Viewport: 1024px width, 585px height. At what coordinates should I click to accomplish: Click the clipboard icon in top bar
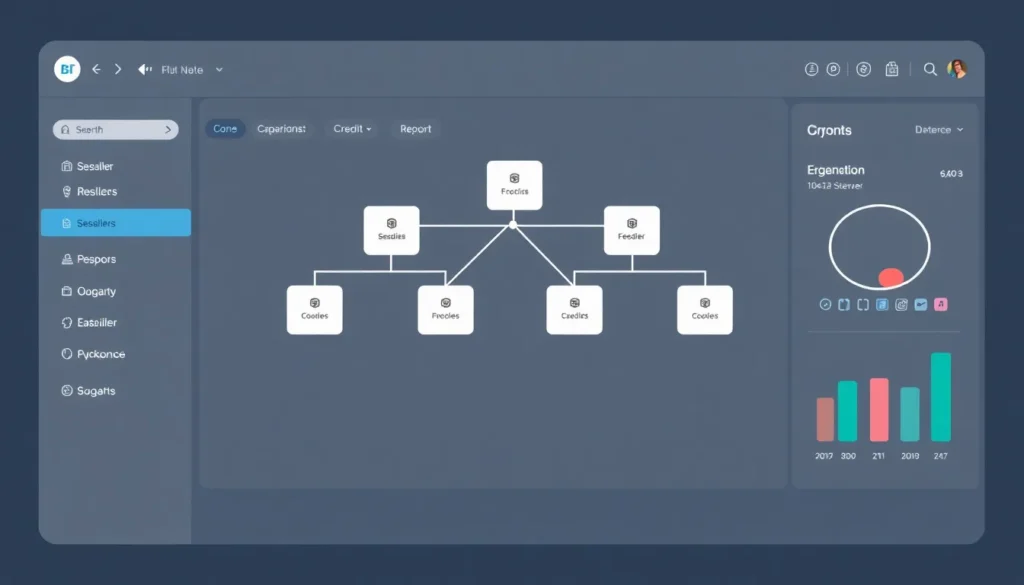tap(892, 69)
